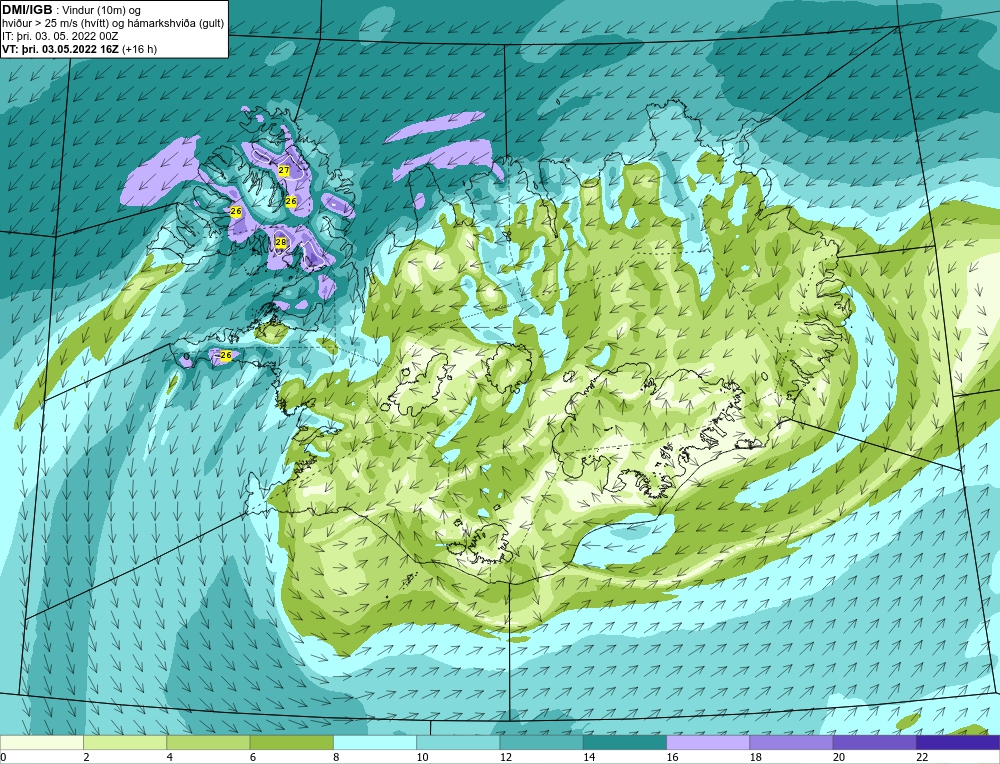
Task: Click the southernmost yellow 26 gust label
Action: click(x=225, y=355)
